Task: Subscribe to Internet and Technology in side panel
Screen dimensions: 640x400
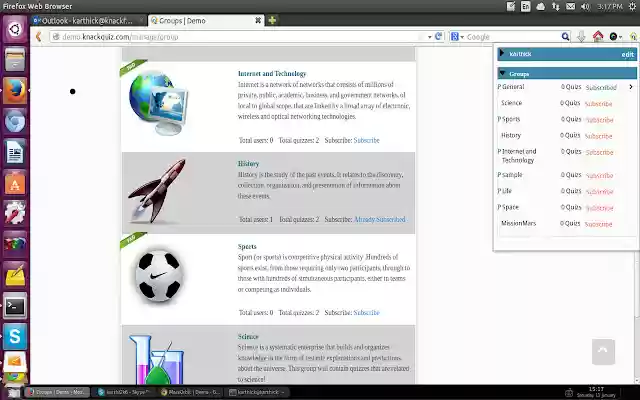Action: point(600,152)
